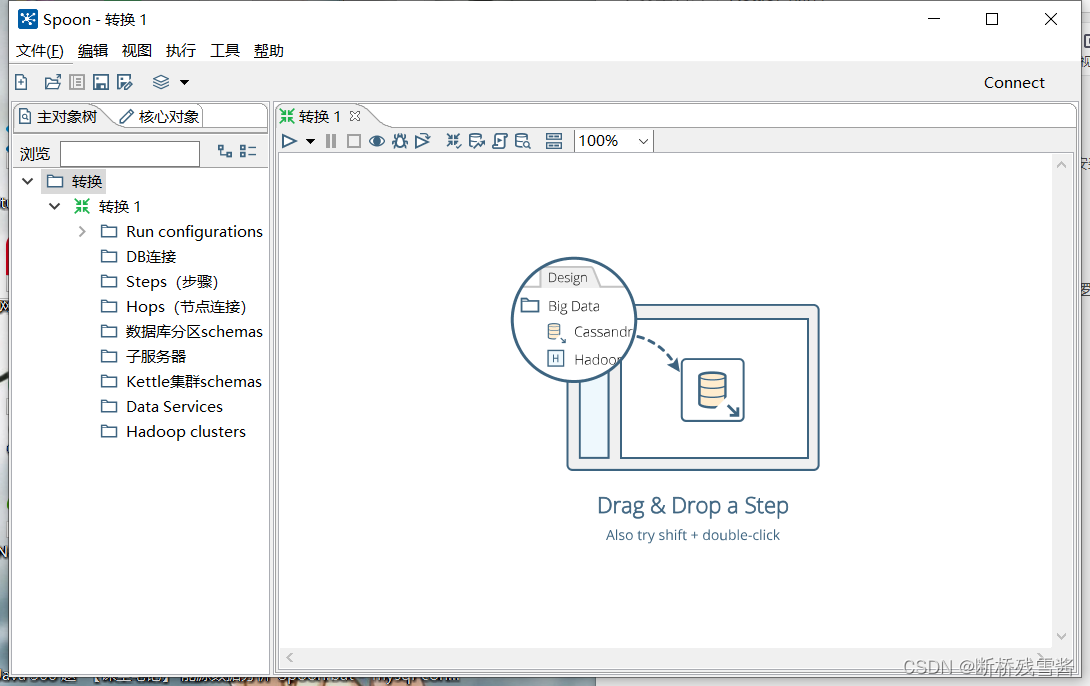Maximize the Spoon window
Screen dimensions: 1090x686
992,19
